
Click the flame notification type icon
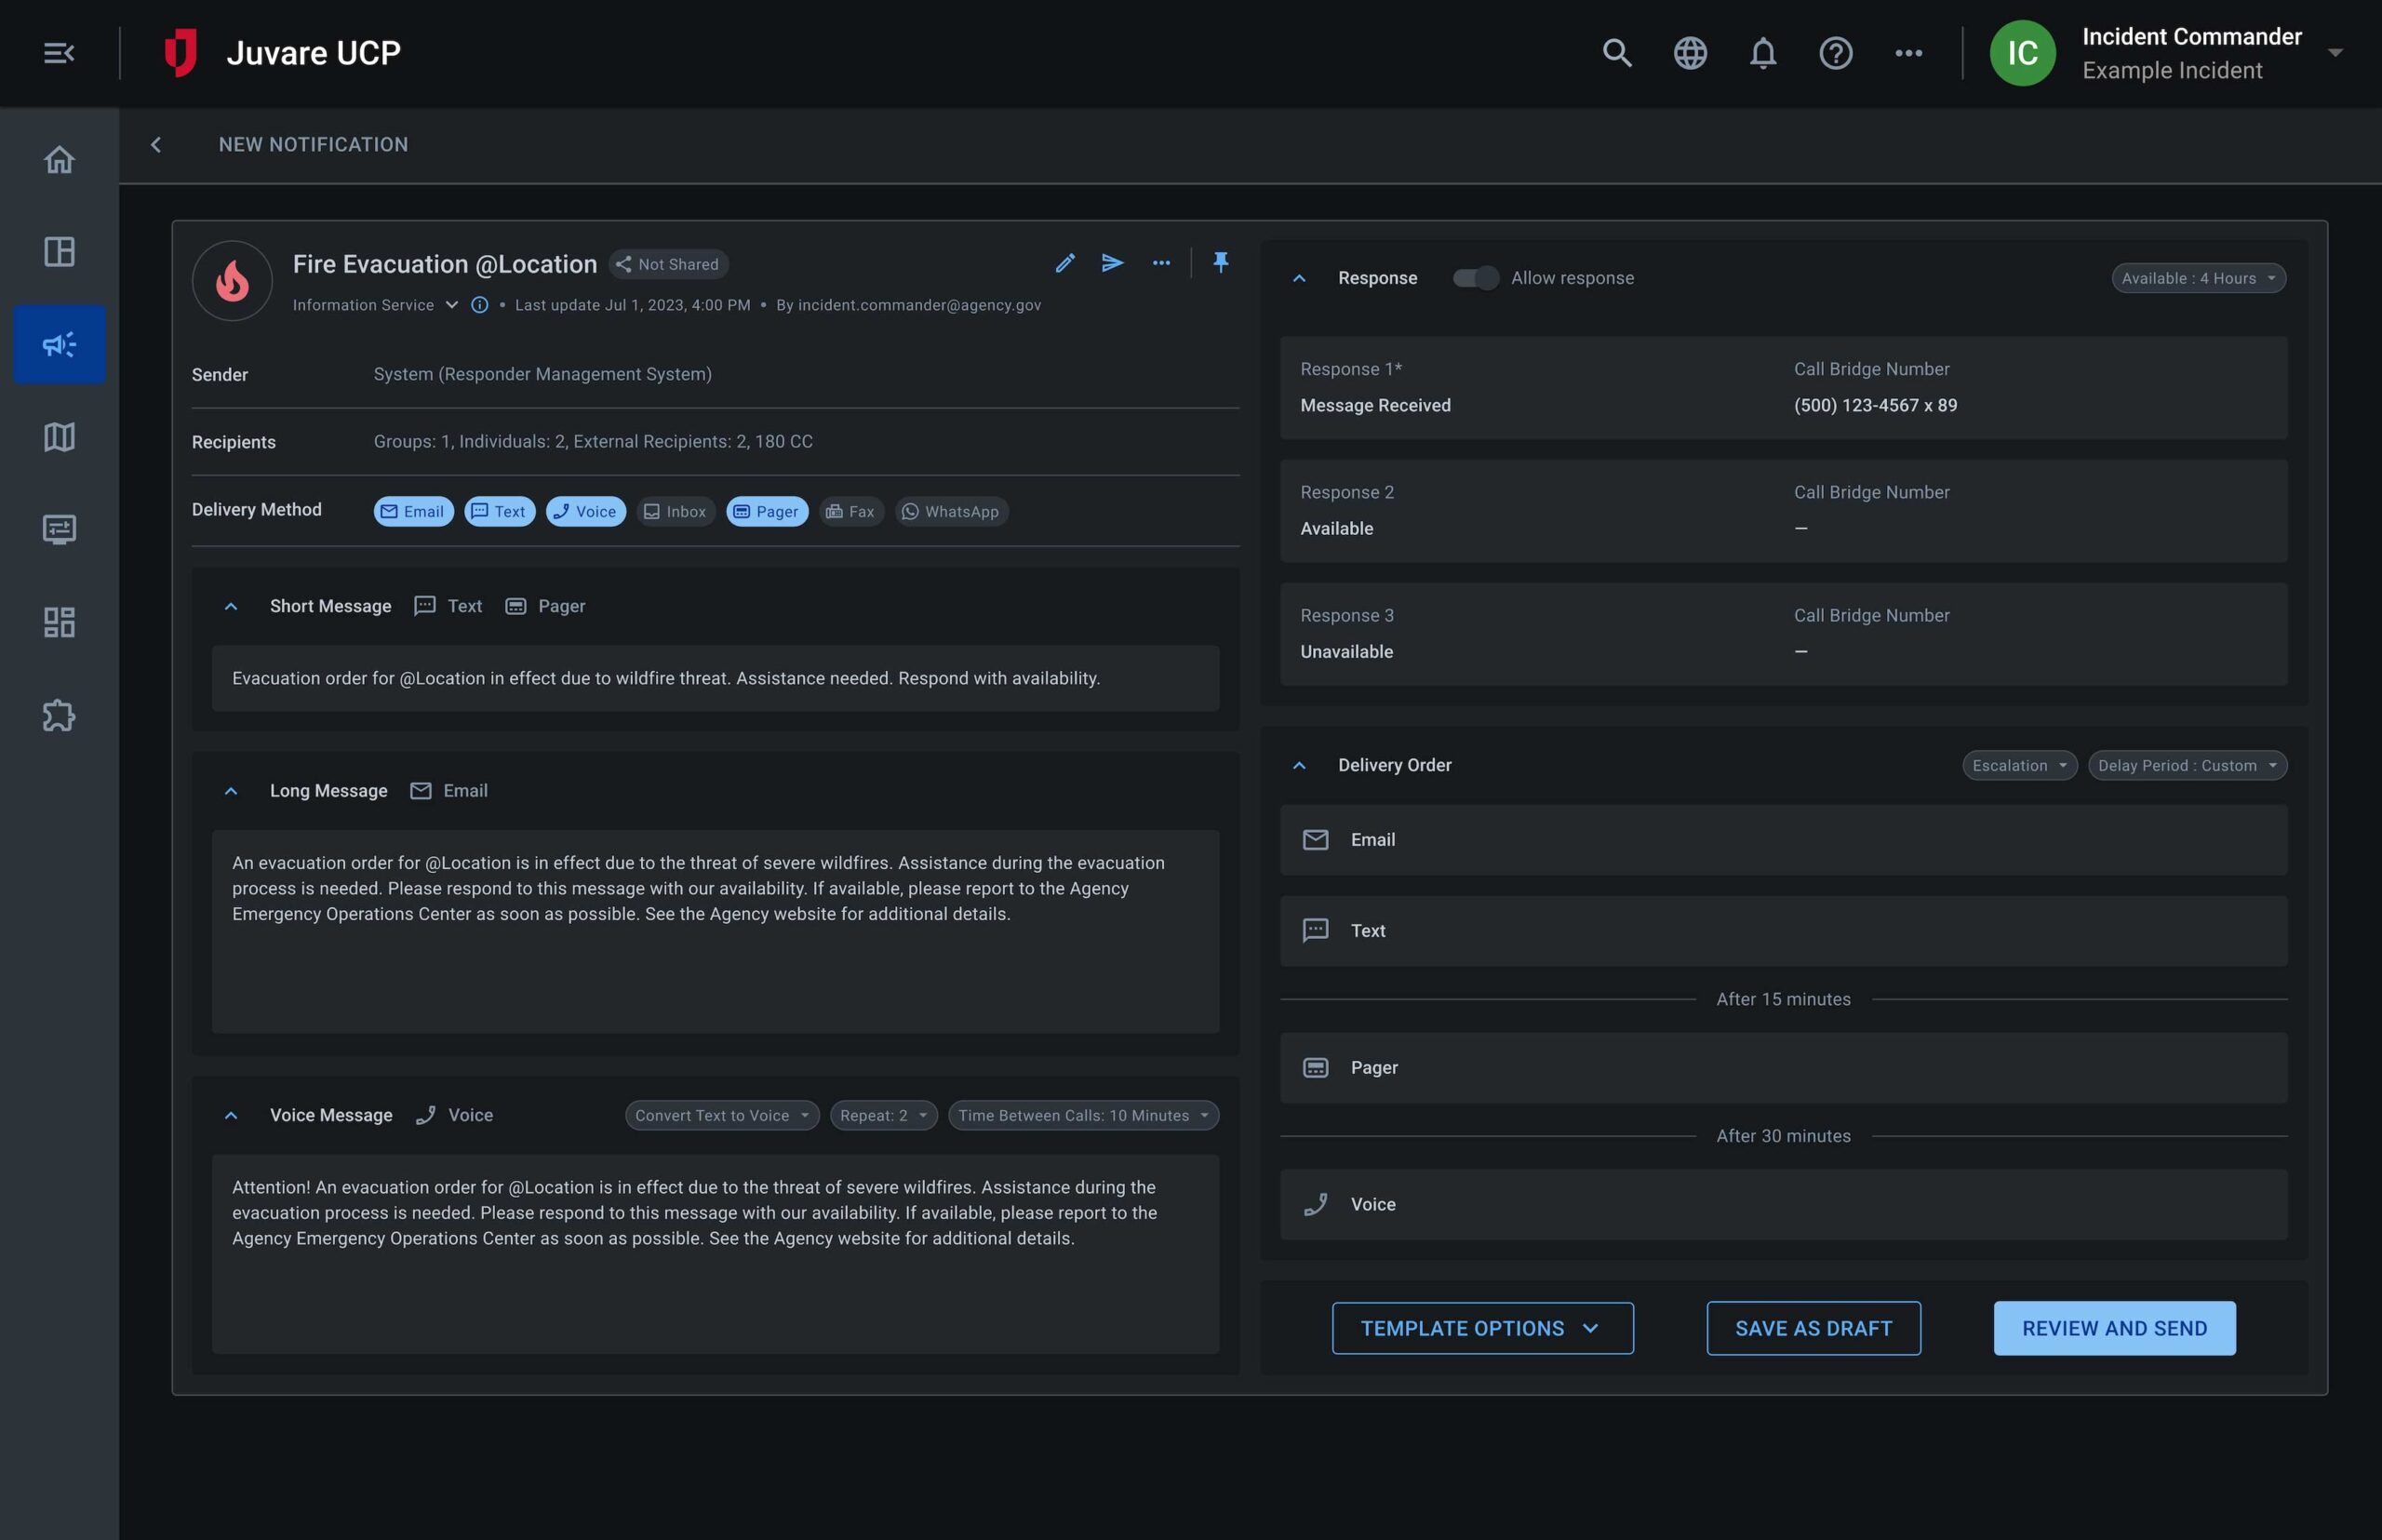tap(232, 281)
